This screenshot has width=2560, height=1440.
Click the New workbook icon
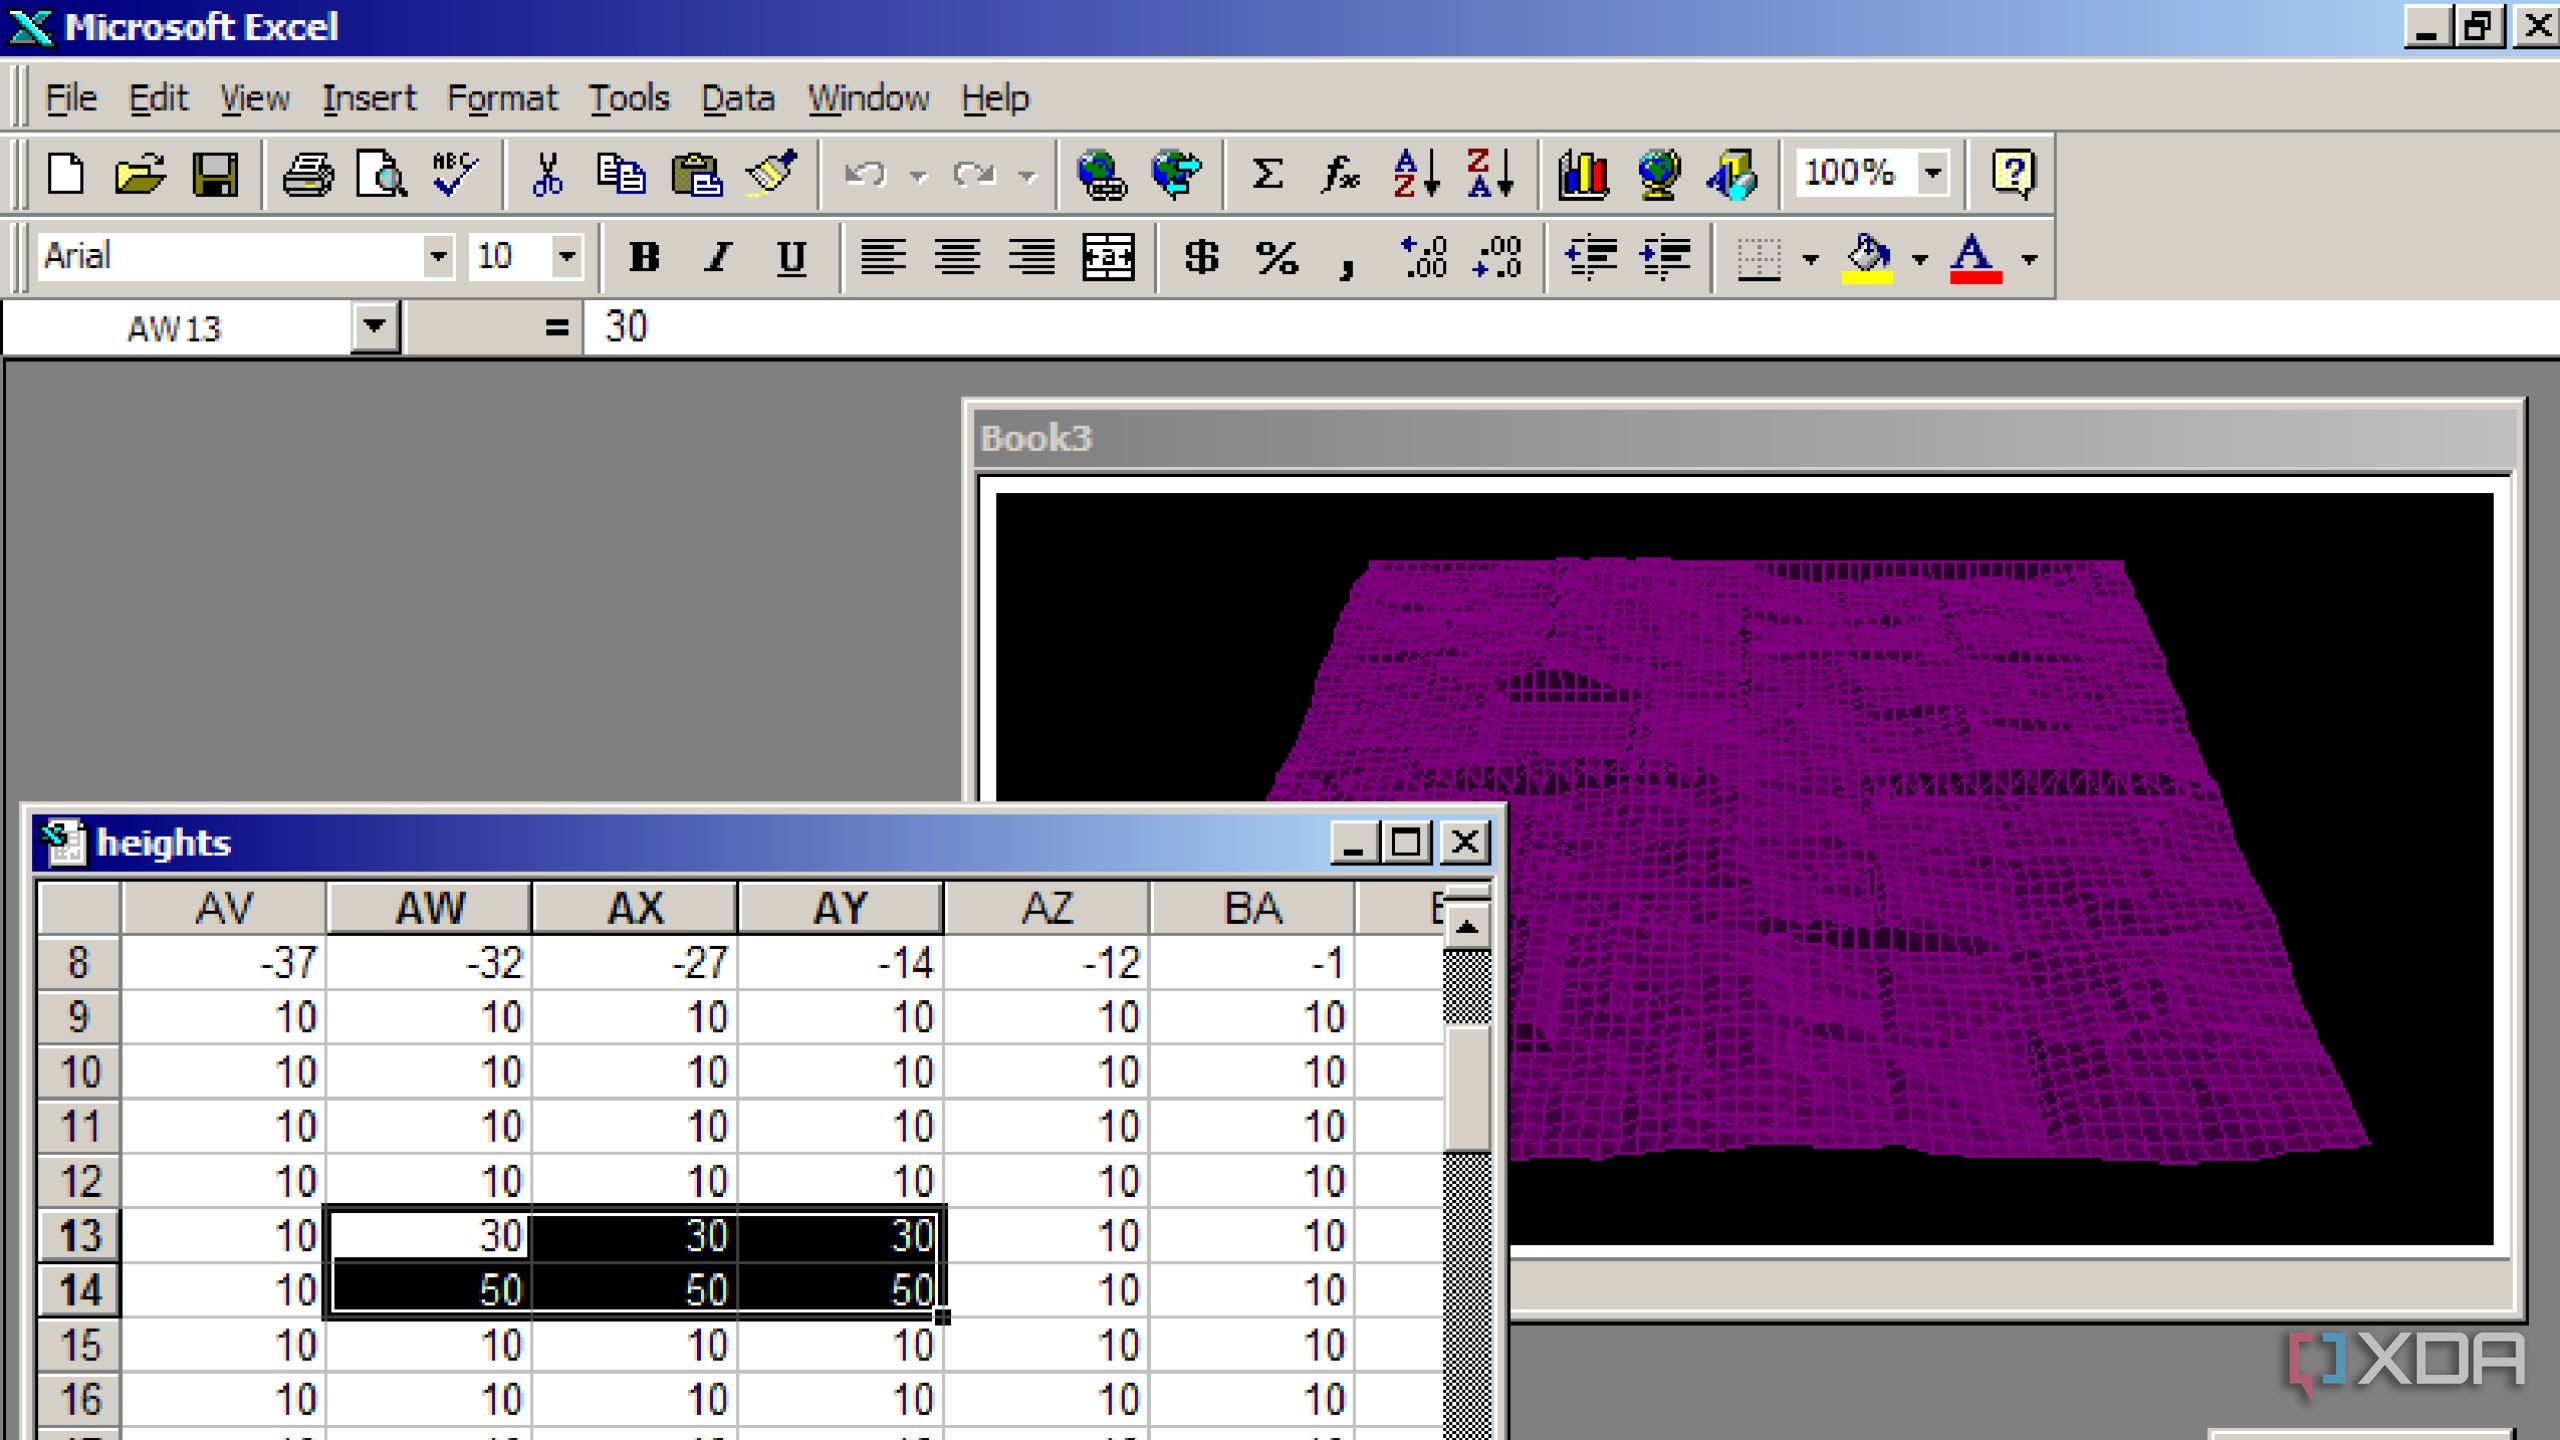point(66,175)
